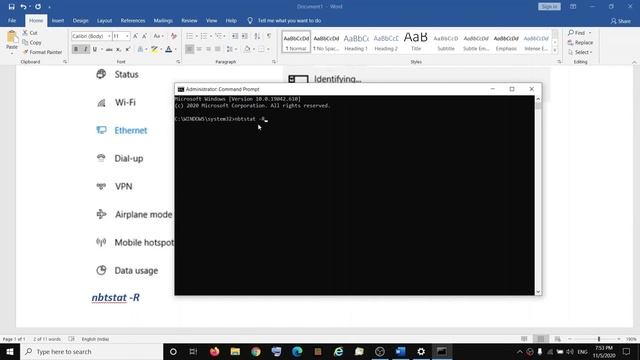Screen dimensions: 640x360
Task: Expand the Styles gallery
Action: point(555,50)
